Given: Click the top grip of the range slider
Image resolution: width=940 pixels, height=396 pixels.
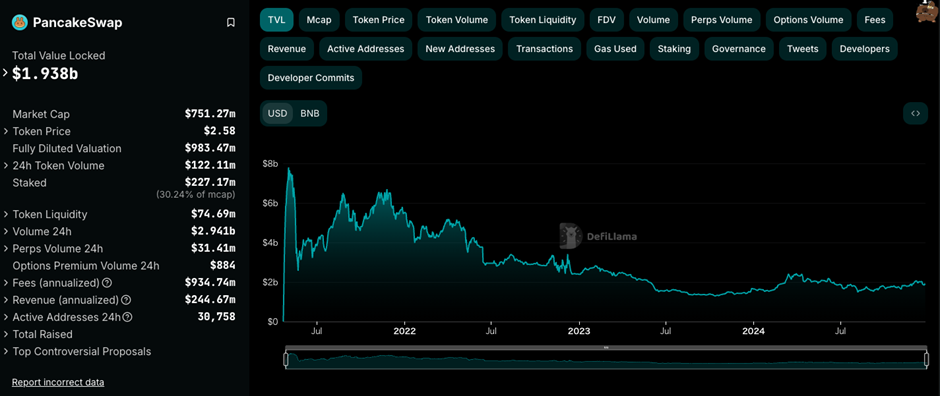Looking at the screenshot, I should [x=606, y=347].
